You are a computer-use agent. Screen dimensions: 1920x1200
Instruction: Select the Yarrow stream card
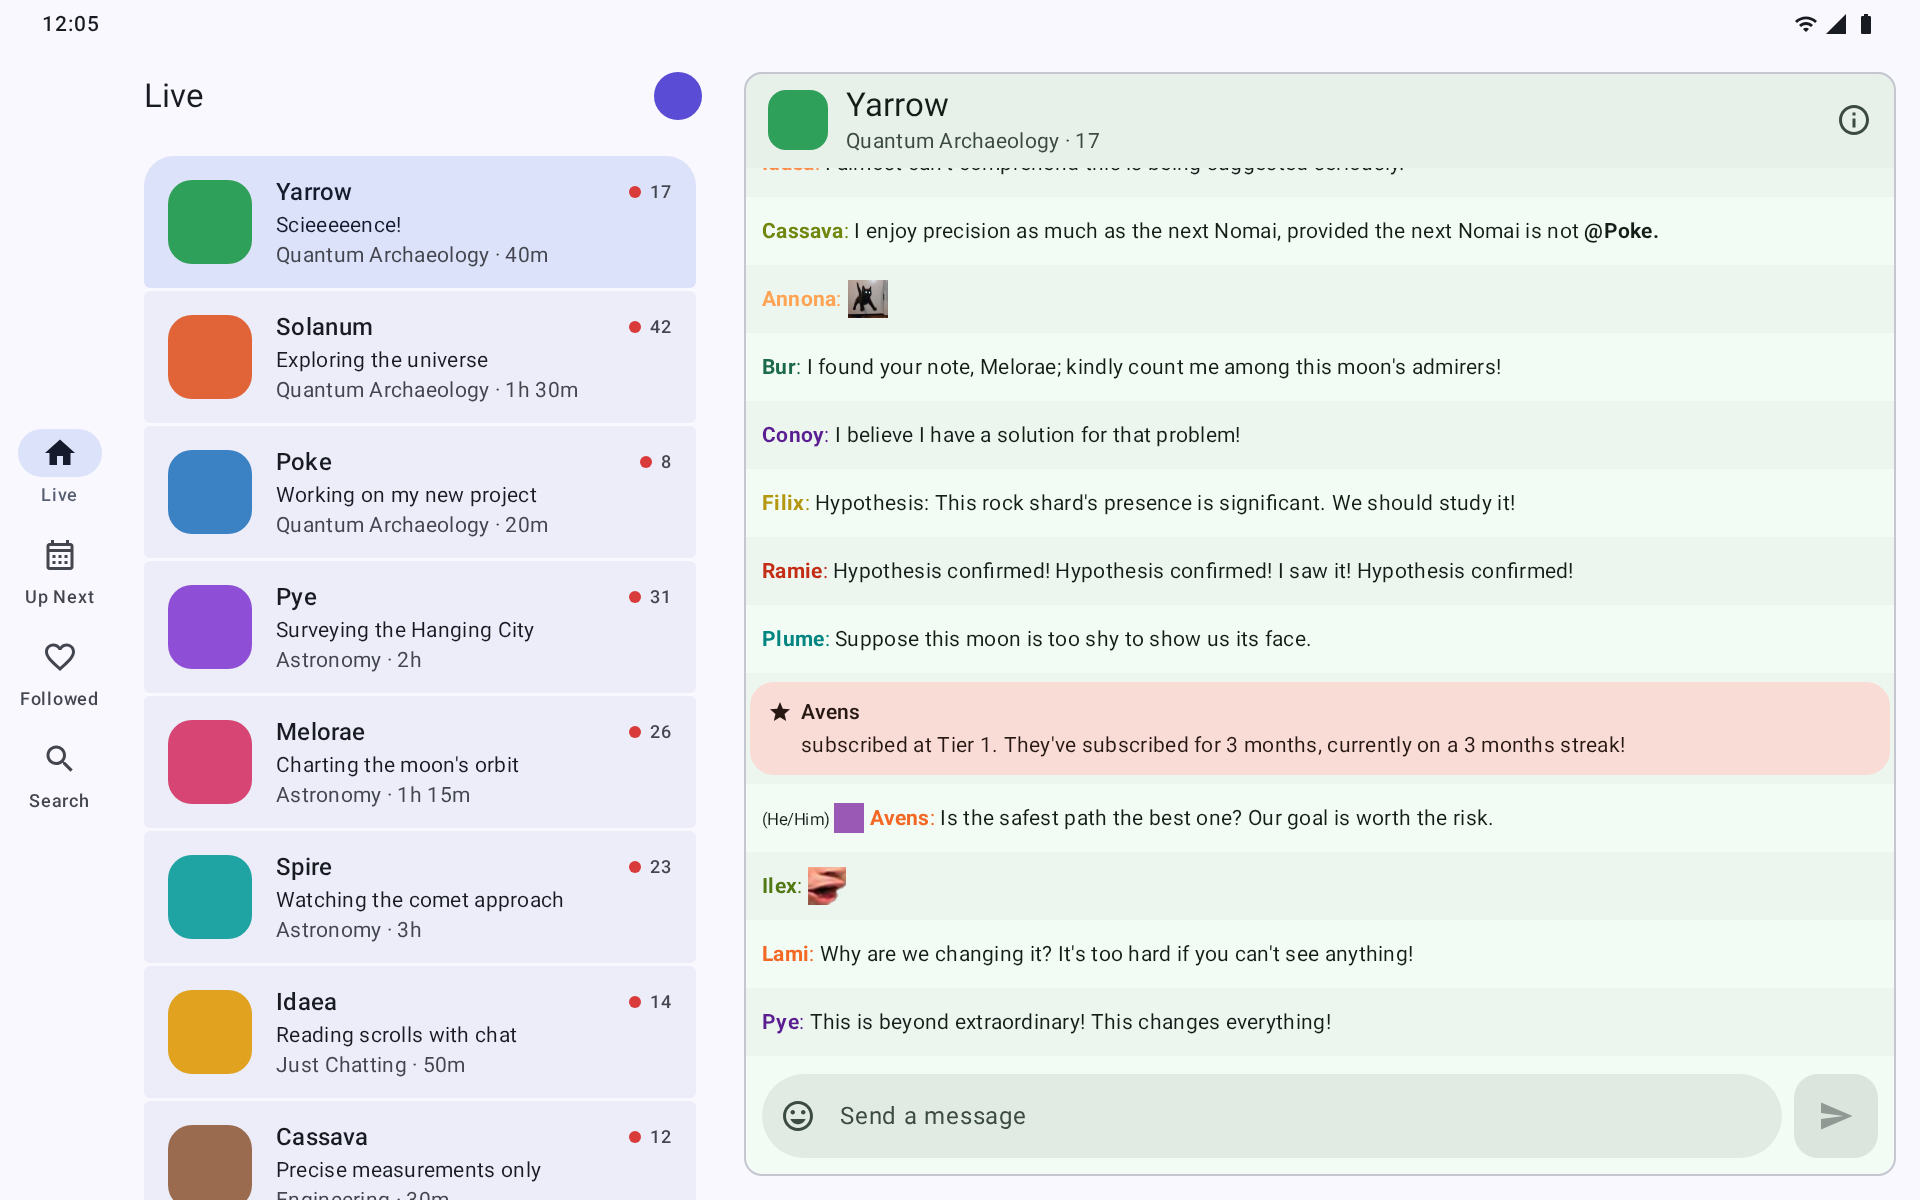click(x=420, y=222)
